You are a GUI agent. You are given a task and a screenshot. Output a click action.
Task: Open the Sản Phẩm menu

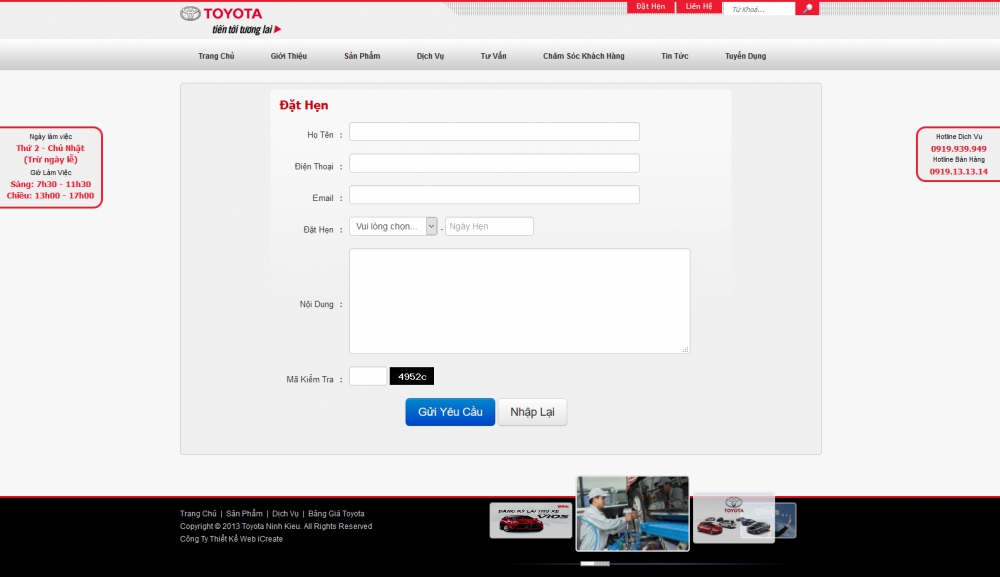[362, 56]
